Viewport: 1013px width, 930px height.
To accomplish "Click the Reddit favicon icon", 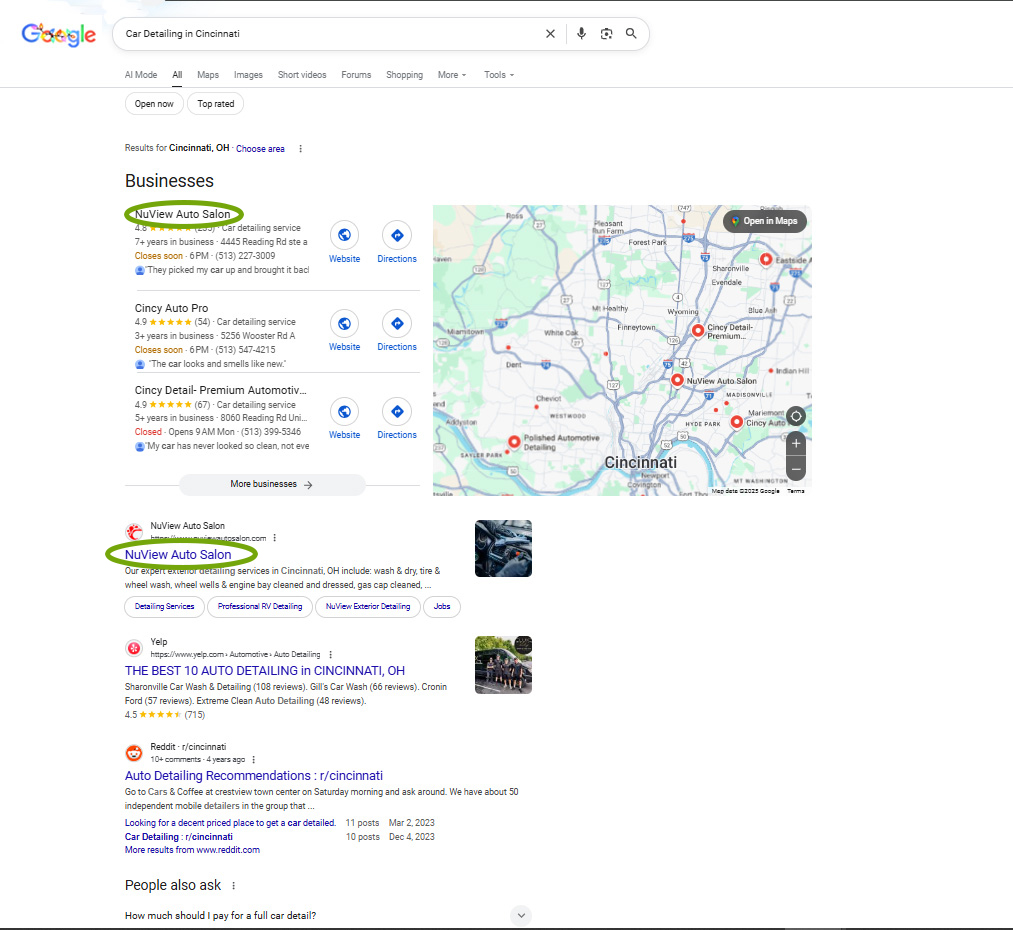I will (134, 753).
